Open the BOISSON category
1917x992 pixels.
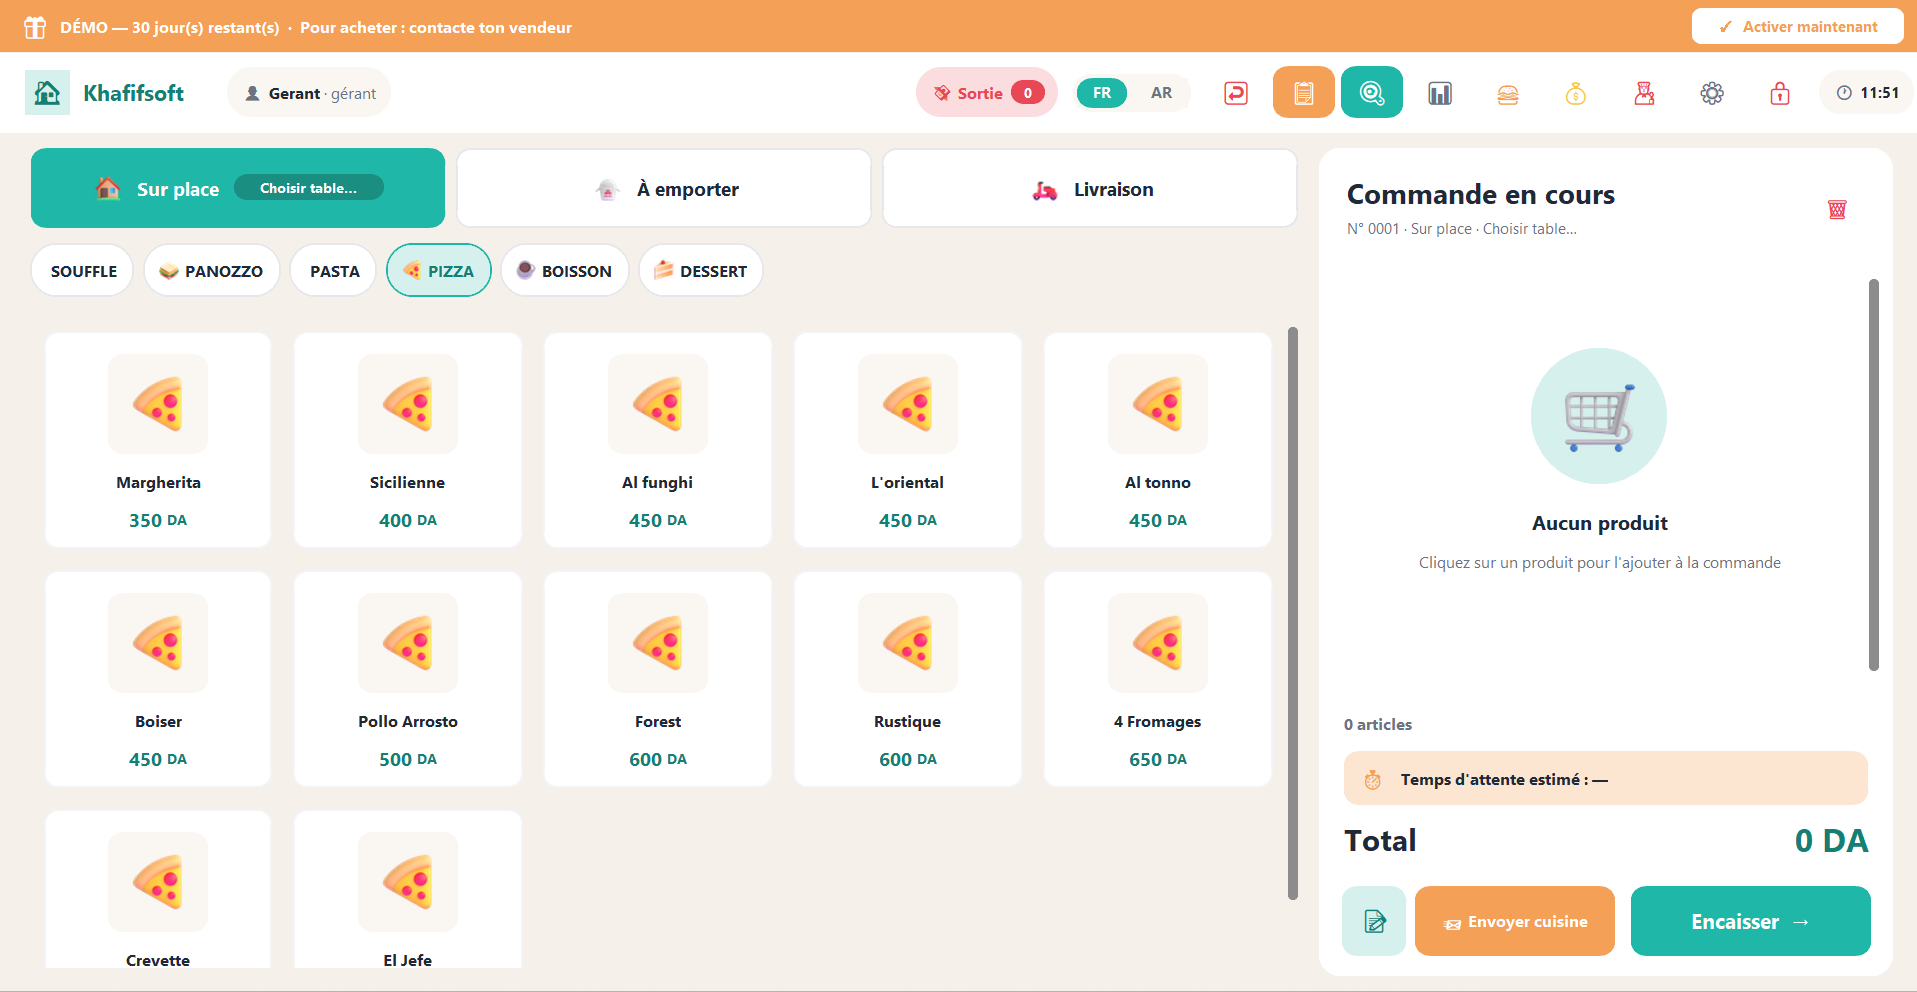(x=565, y=271)
